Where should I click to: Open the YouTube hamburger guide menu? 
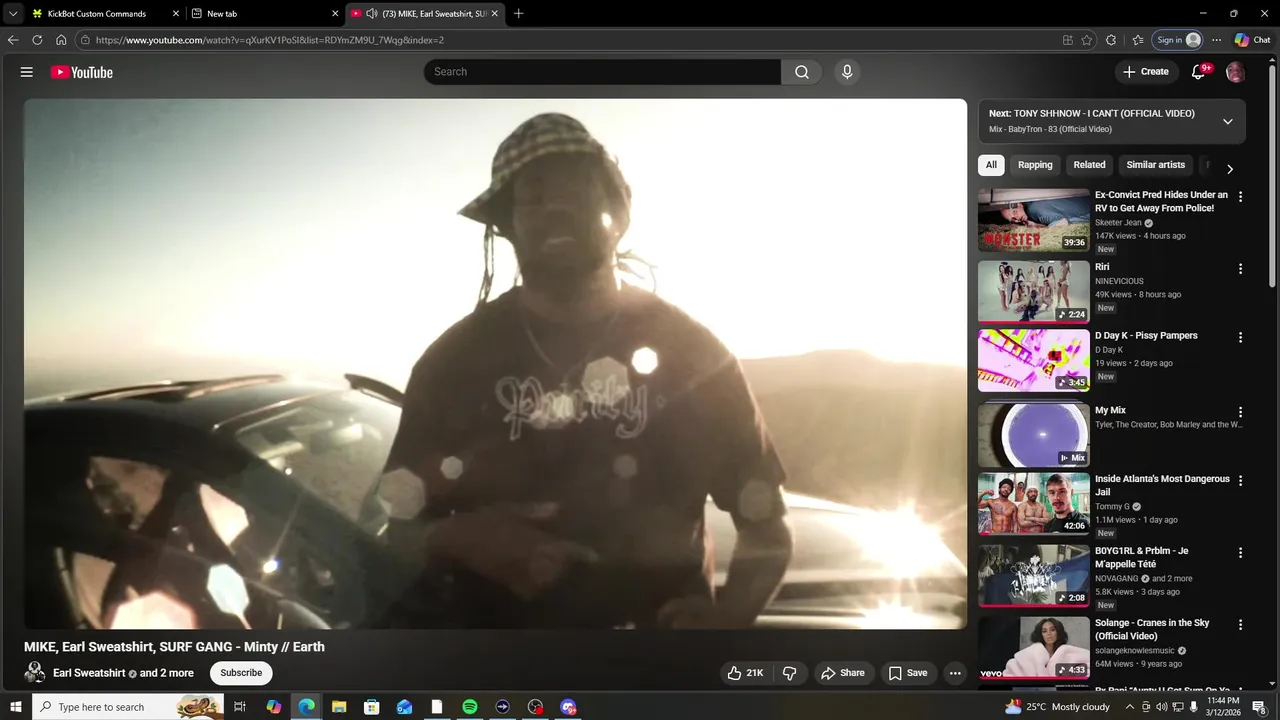click(x=27, y=72)
